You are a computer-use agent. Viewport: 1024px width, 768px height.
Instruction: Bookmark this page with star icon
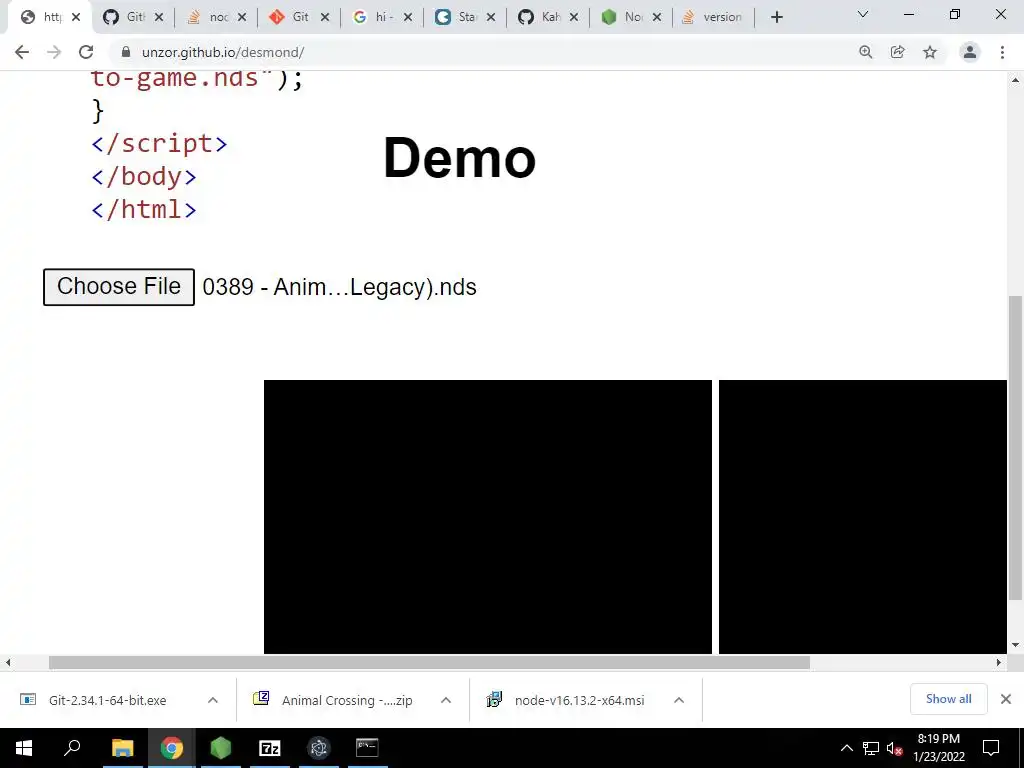click(930, 52)
